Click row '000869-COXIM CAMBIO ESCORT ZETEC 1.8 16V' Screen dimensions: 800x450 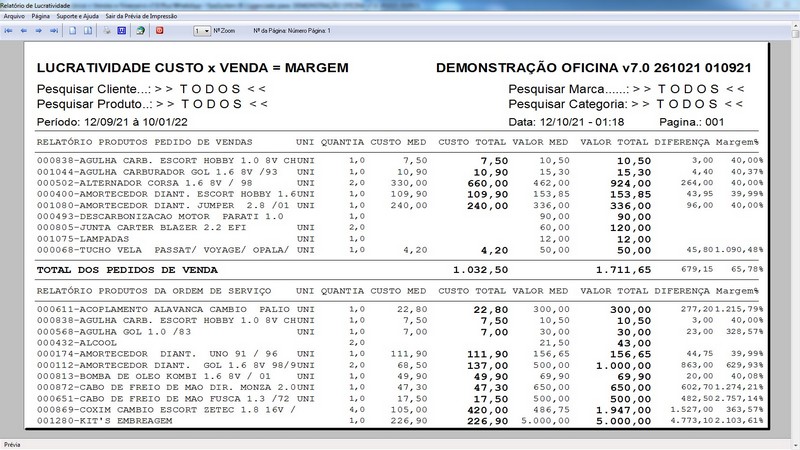[x=400, y=410]
